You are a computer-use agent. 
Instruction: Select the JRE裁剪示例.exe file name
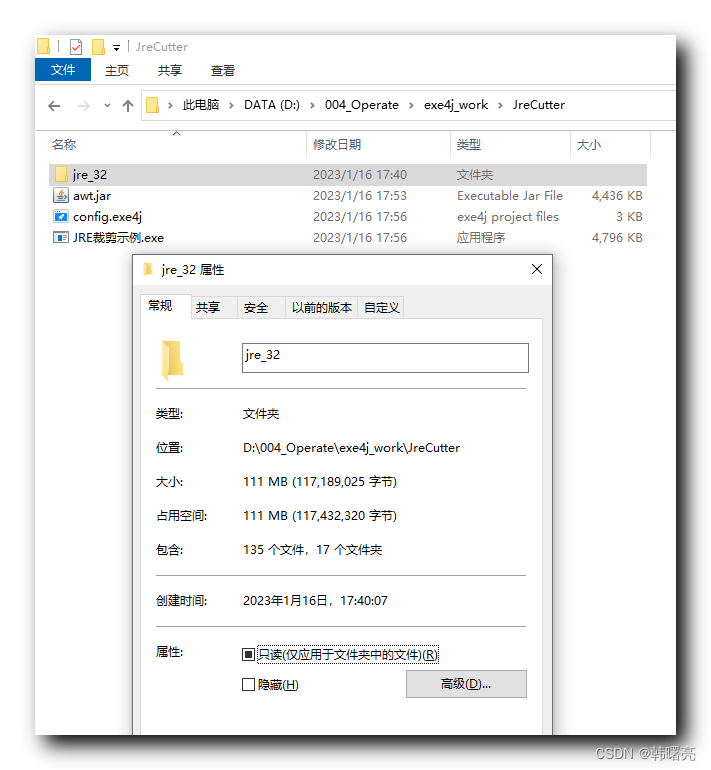coord(118,238)
